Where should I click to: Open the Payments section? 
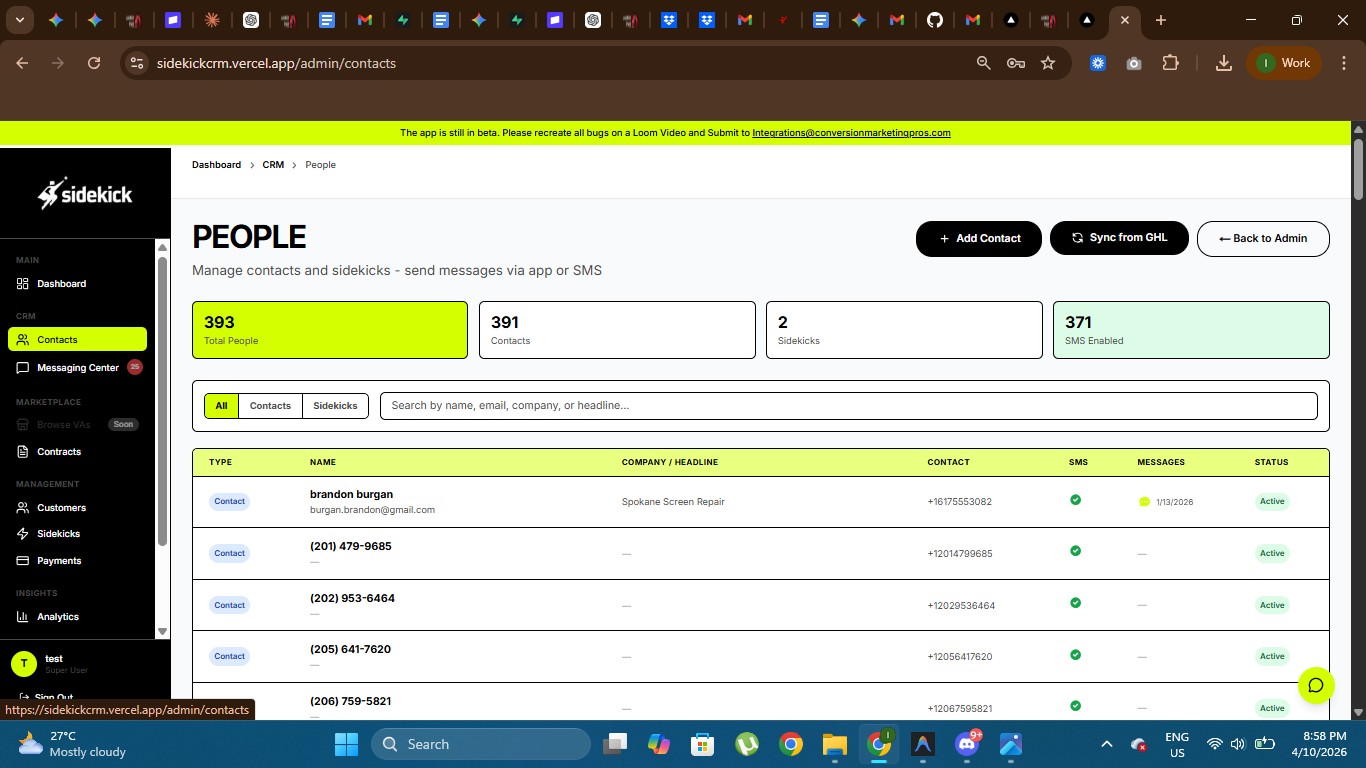58,560
